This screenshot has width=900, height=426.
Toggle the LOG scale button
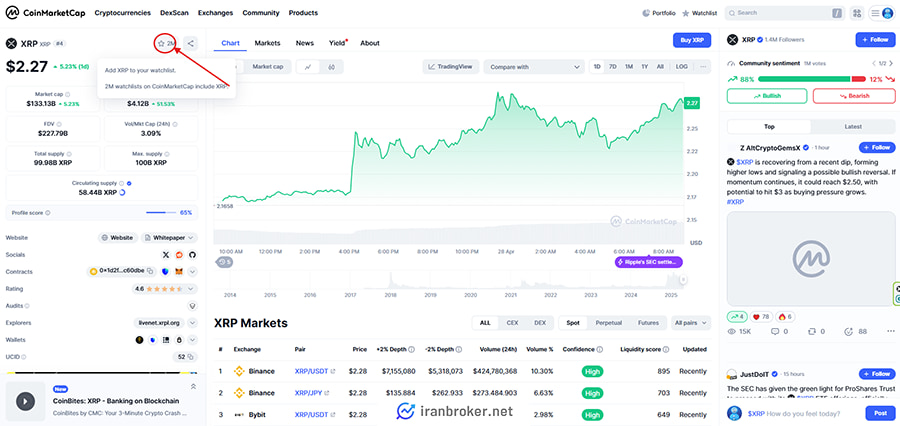(681, 67)
